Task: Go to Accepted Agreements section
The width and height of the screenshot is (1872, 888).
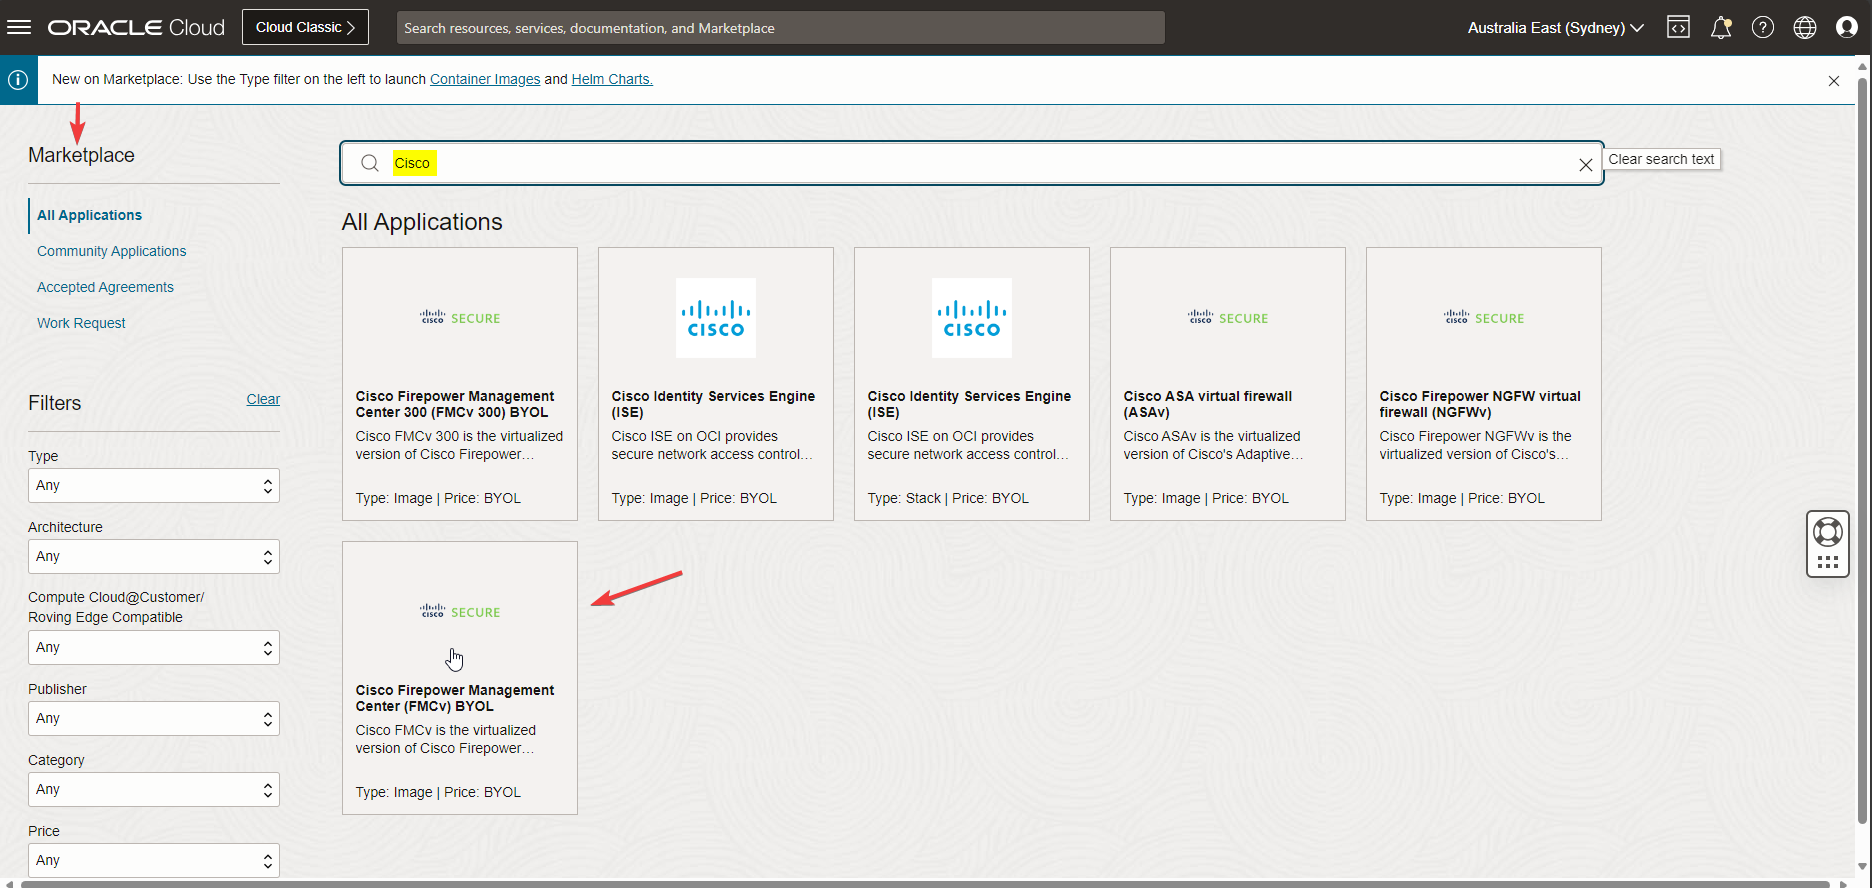Action: click(x=105, y=287)
